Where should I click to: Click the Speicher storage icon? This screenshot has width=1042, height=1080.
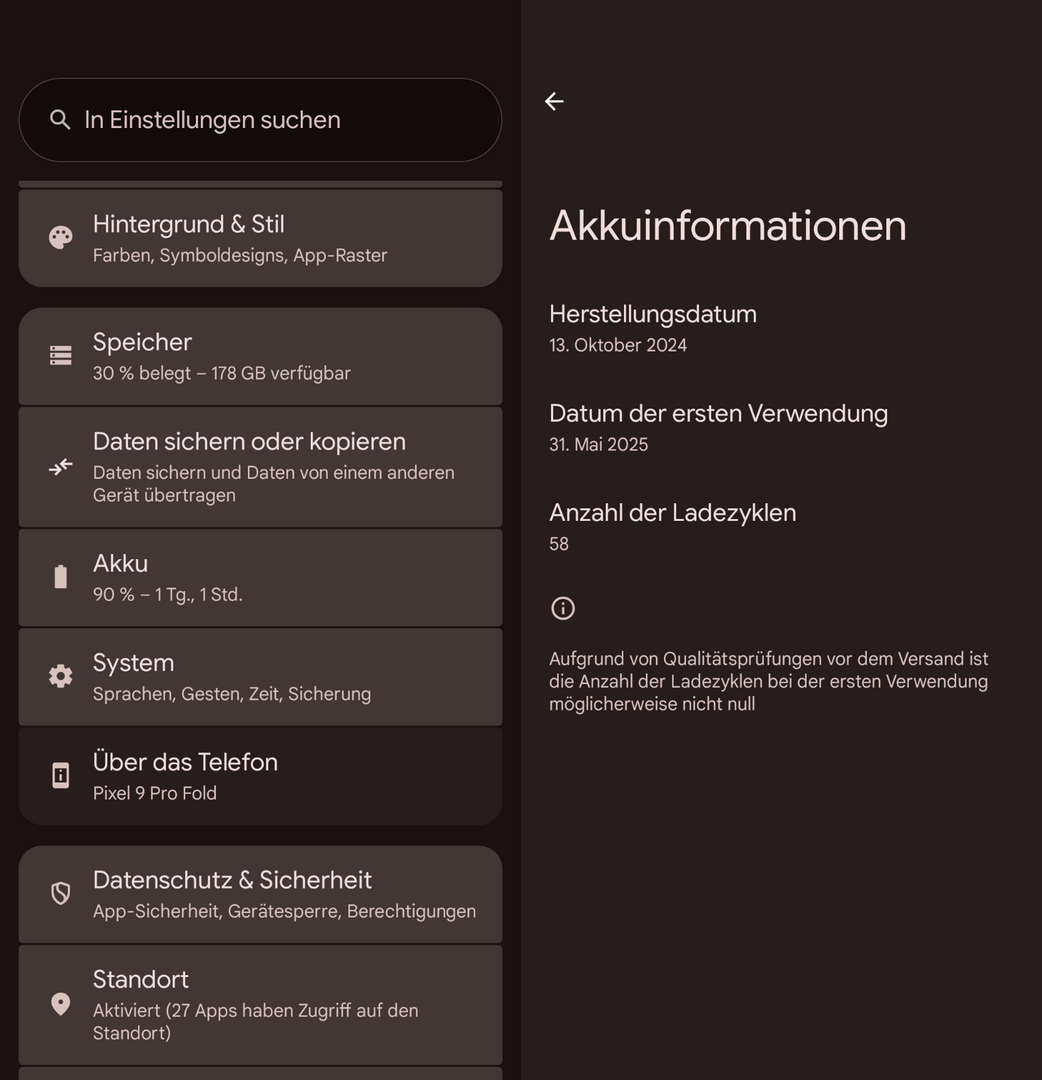61,355
